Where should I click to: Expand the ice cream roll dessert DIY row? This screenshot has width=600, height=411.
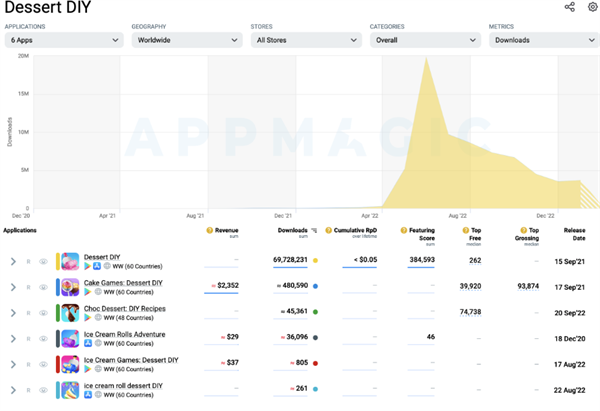click(13, 390)
